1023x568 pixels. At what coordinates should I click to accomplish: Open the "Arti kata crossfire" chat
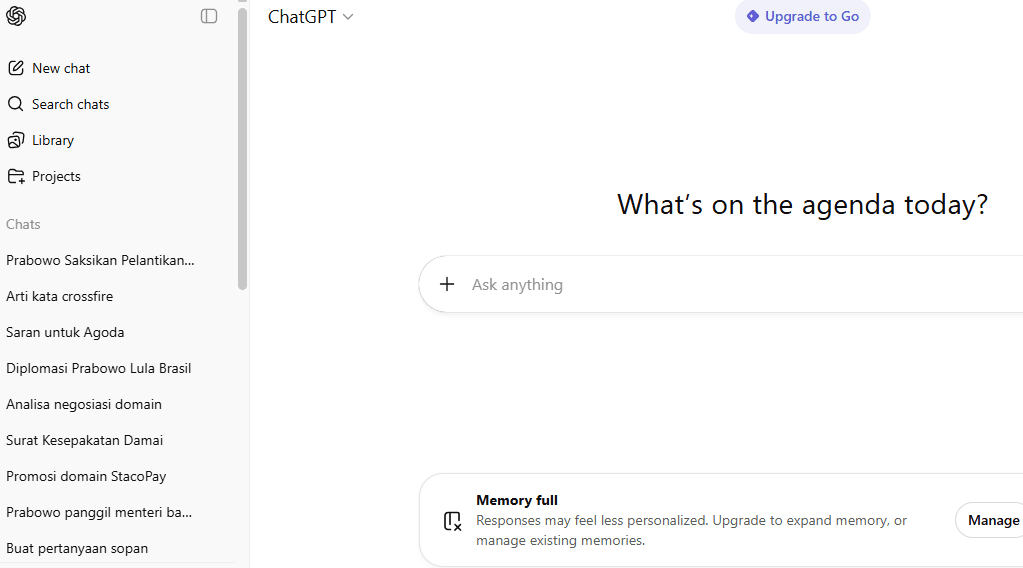(60, 296)
